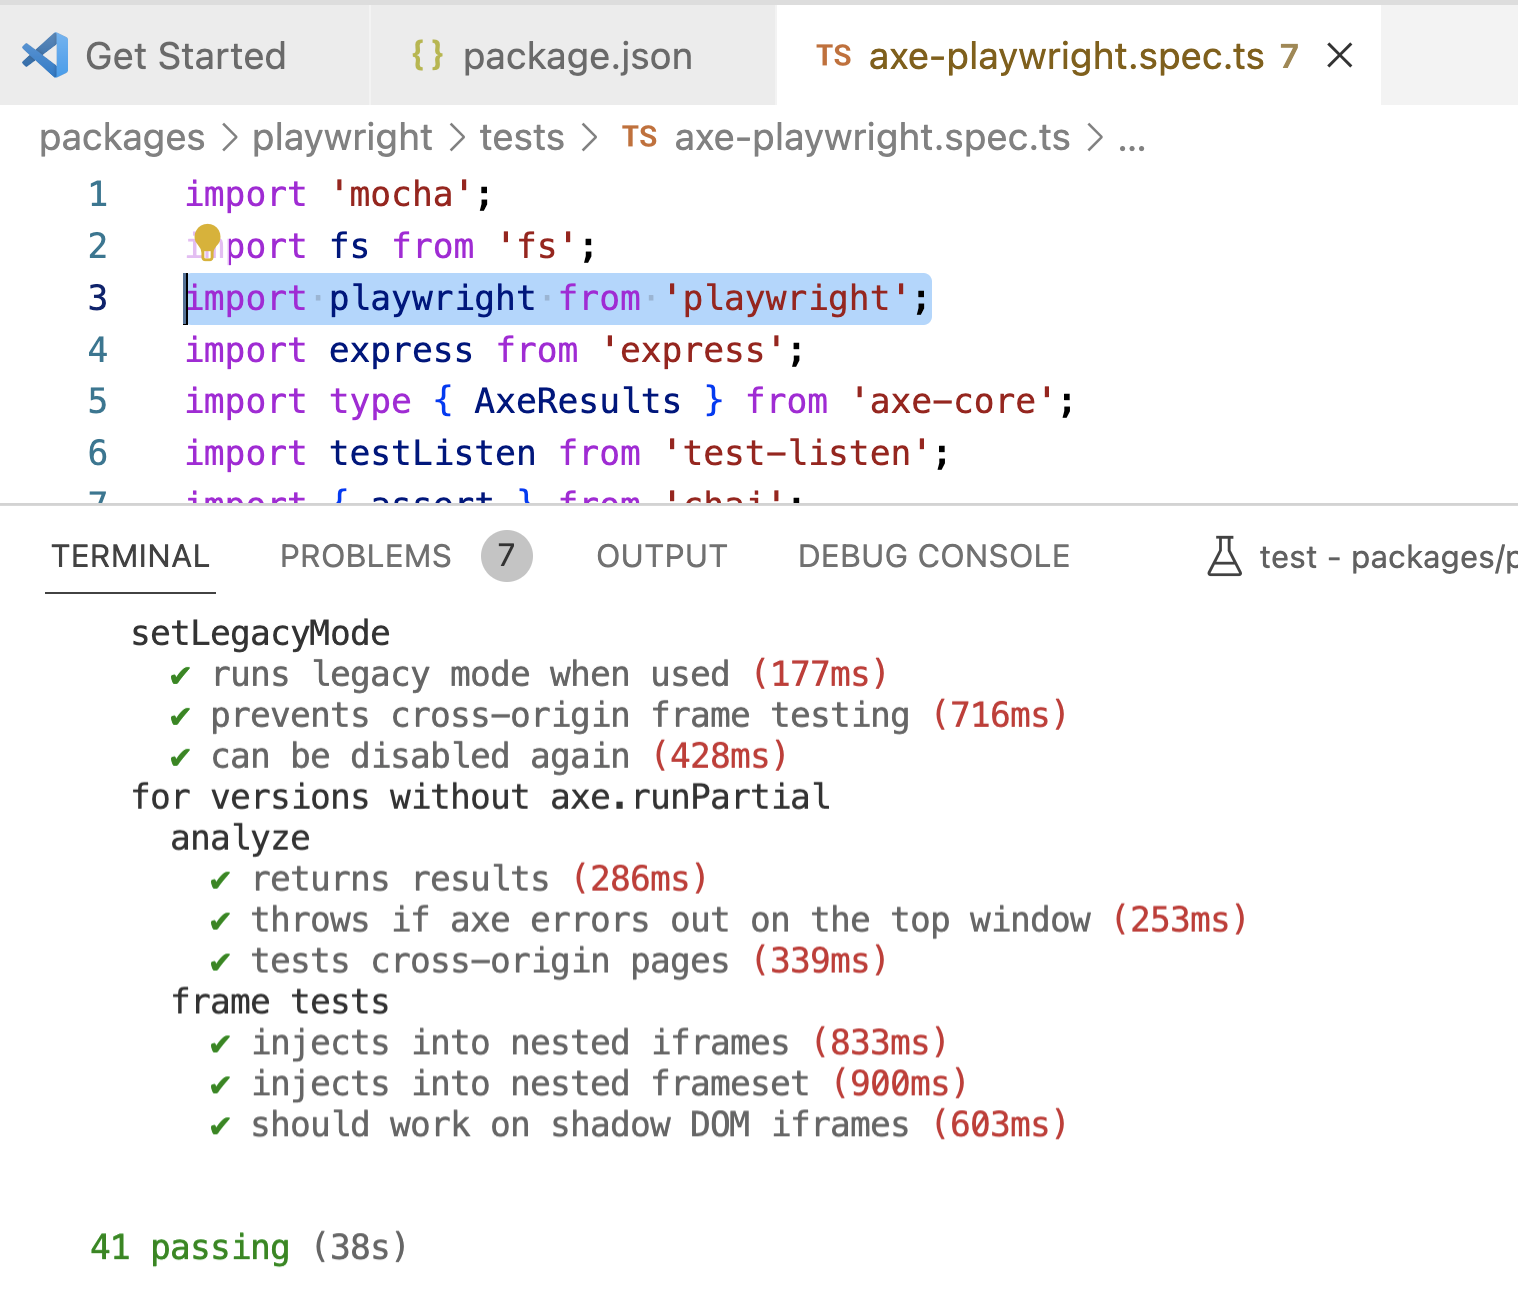
Task: Click 'runs legacy mode when used' test line
Action: click(x=470, y=674)
